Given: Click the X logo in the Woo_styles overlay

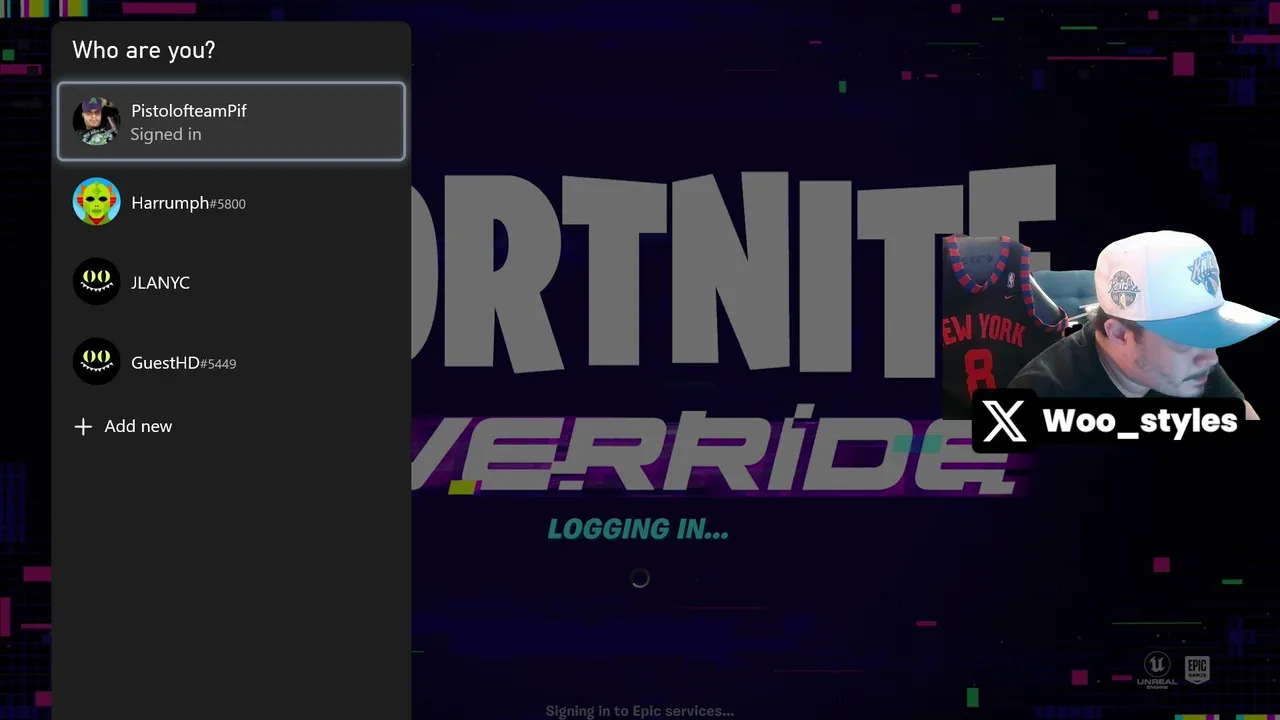Looking at the screenshot, I should [1004, 421].
